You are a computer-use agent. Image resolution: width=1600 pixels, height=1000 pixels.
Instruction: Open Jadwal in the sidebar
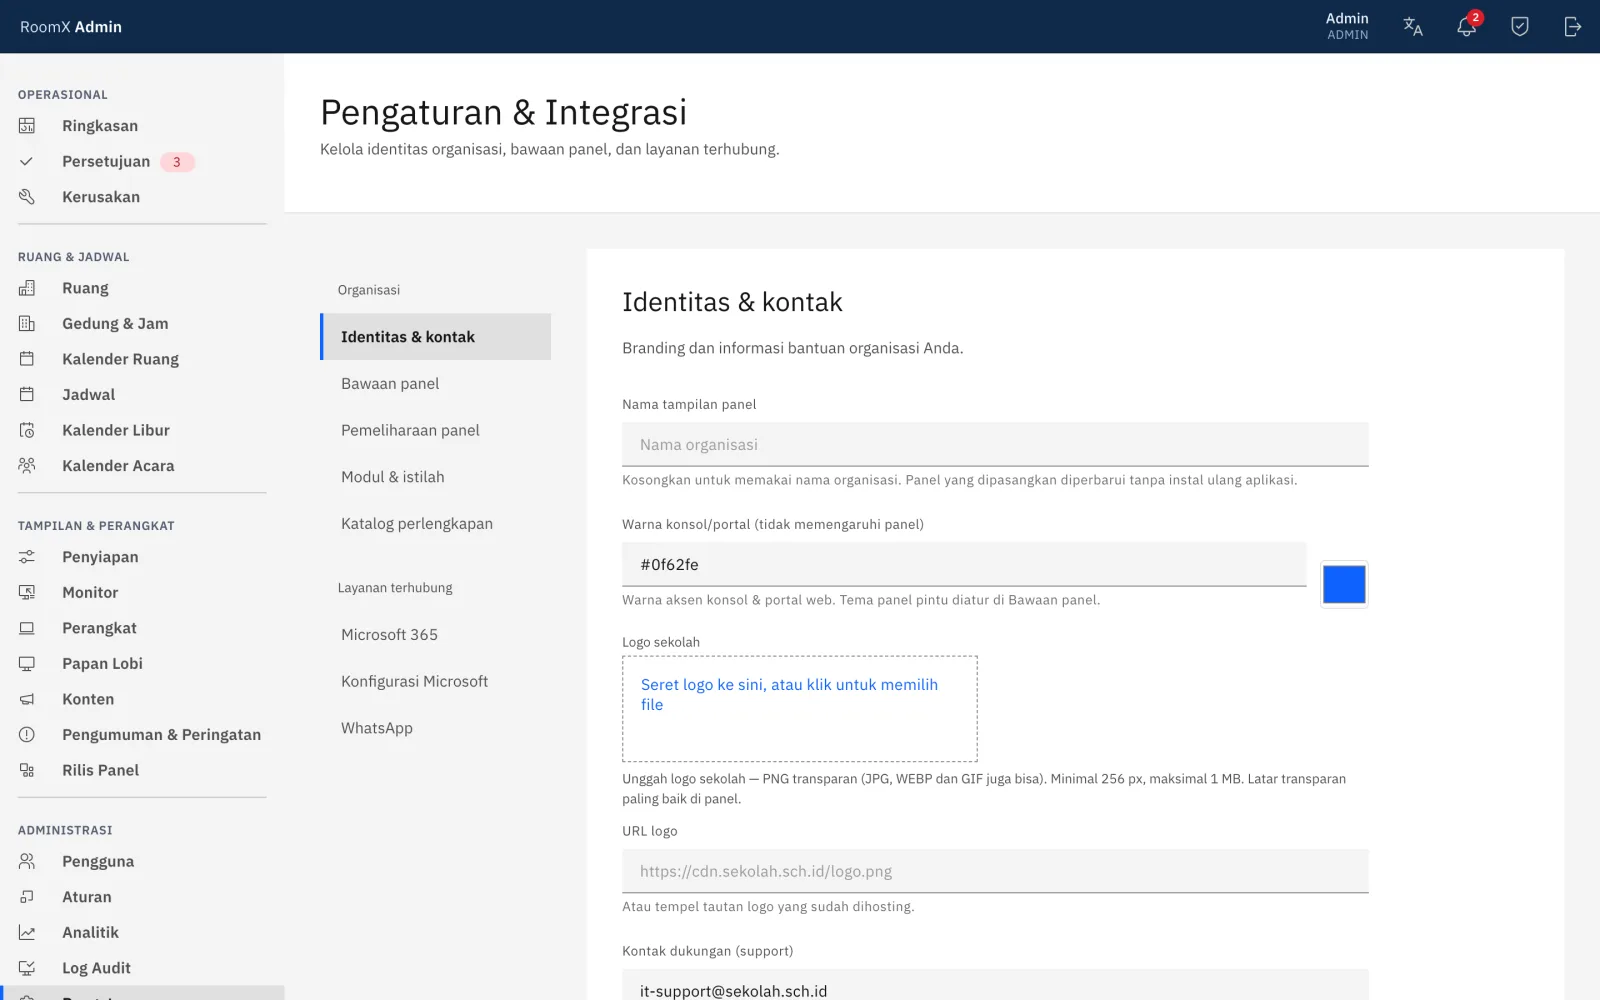tap(142, 395)
